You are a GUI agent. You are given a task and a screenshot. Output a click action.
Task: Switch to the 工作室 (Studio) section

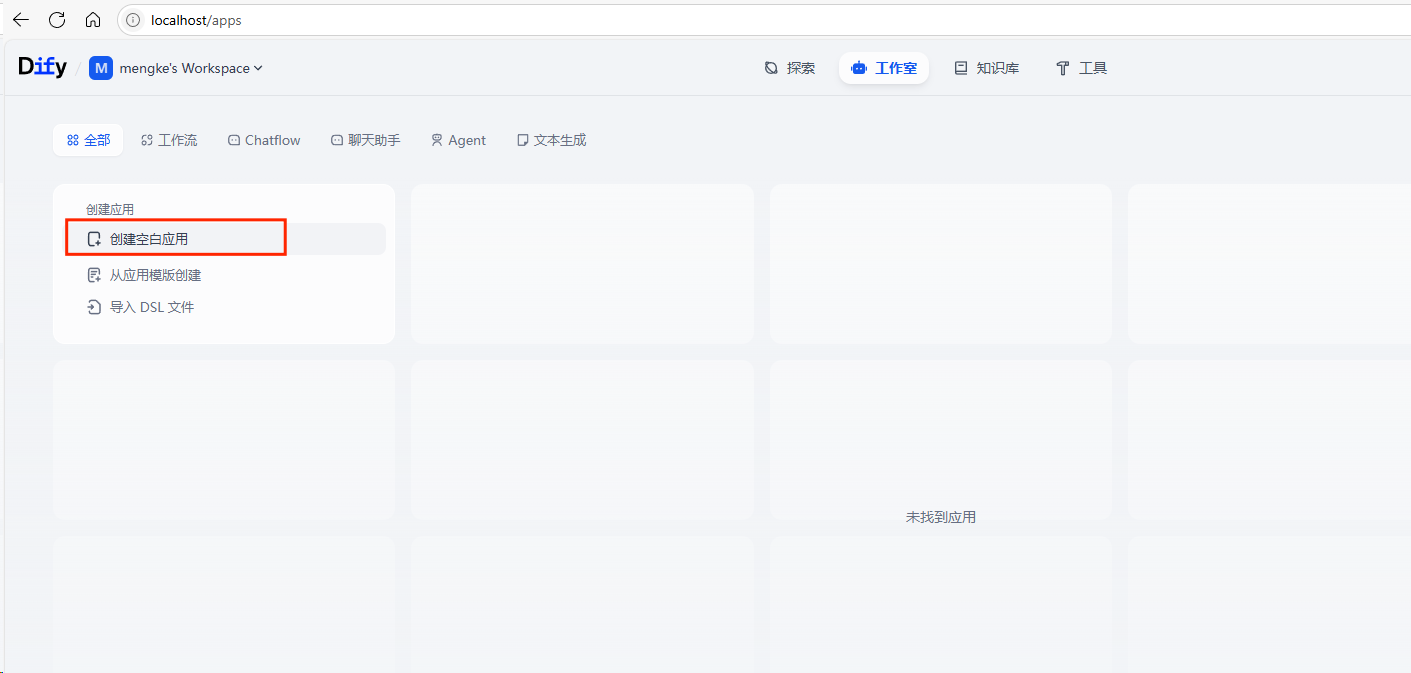(883, 68)
